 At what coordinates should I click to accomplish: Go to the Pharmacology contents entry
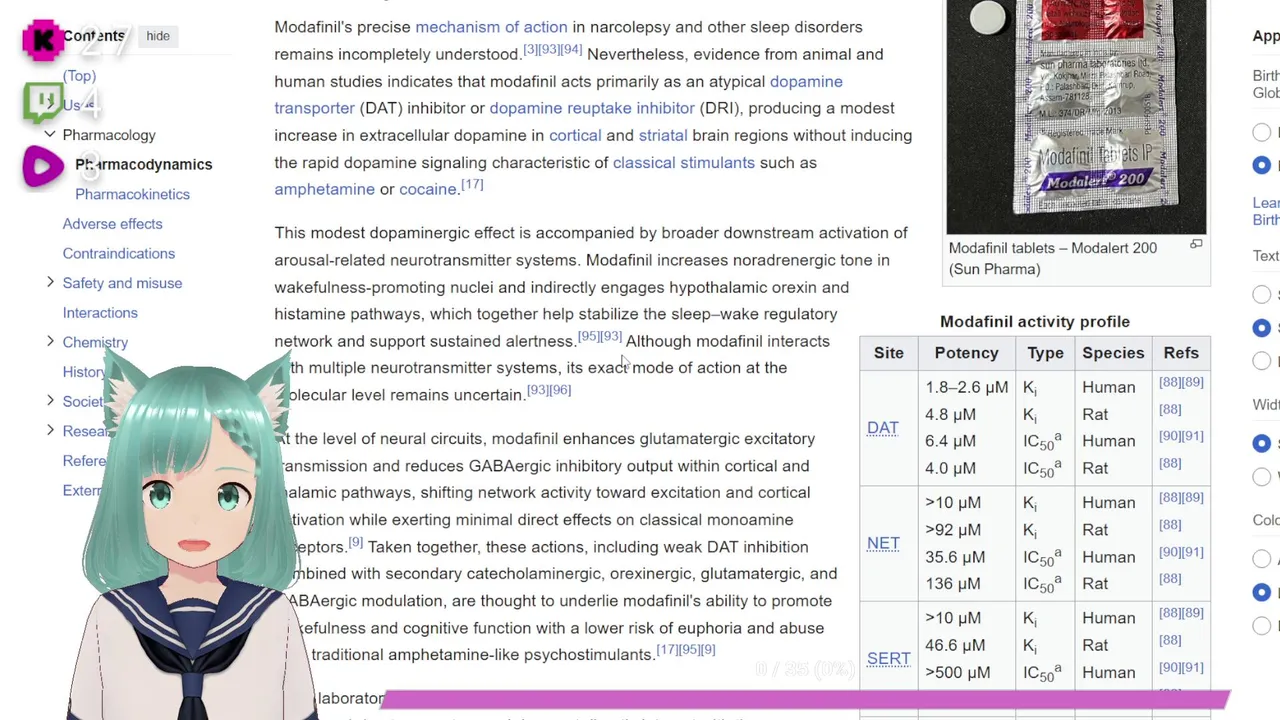pos(109,135)
